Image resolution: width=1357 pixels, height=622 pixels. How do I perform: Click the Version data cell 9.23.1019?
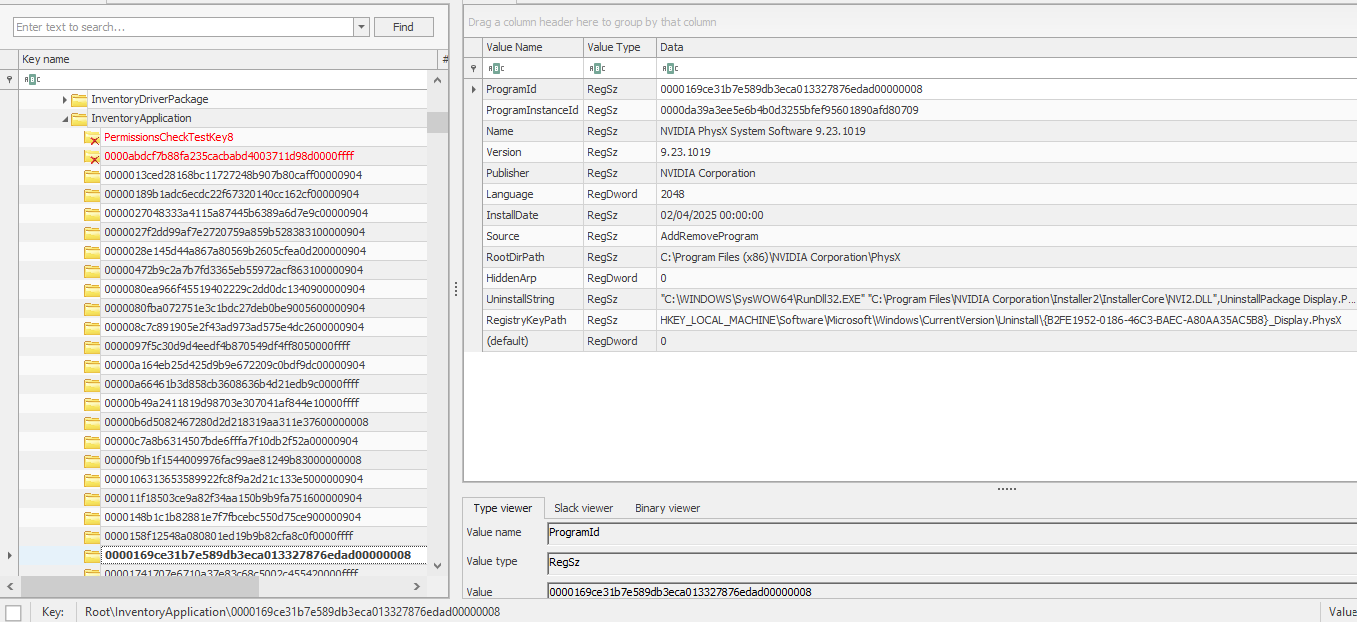coord(685,152)
